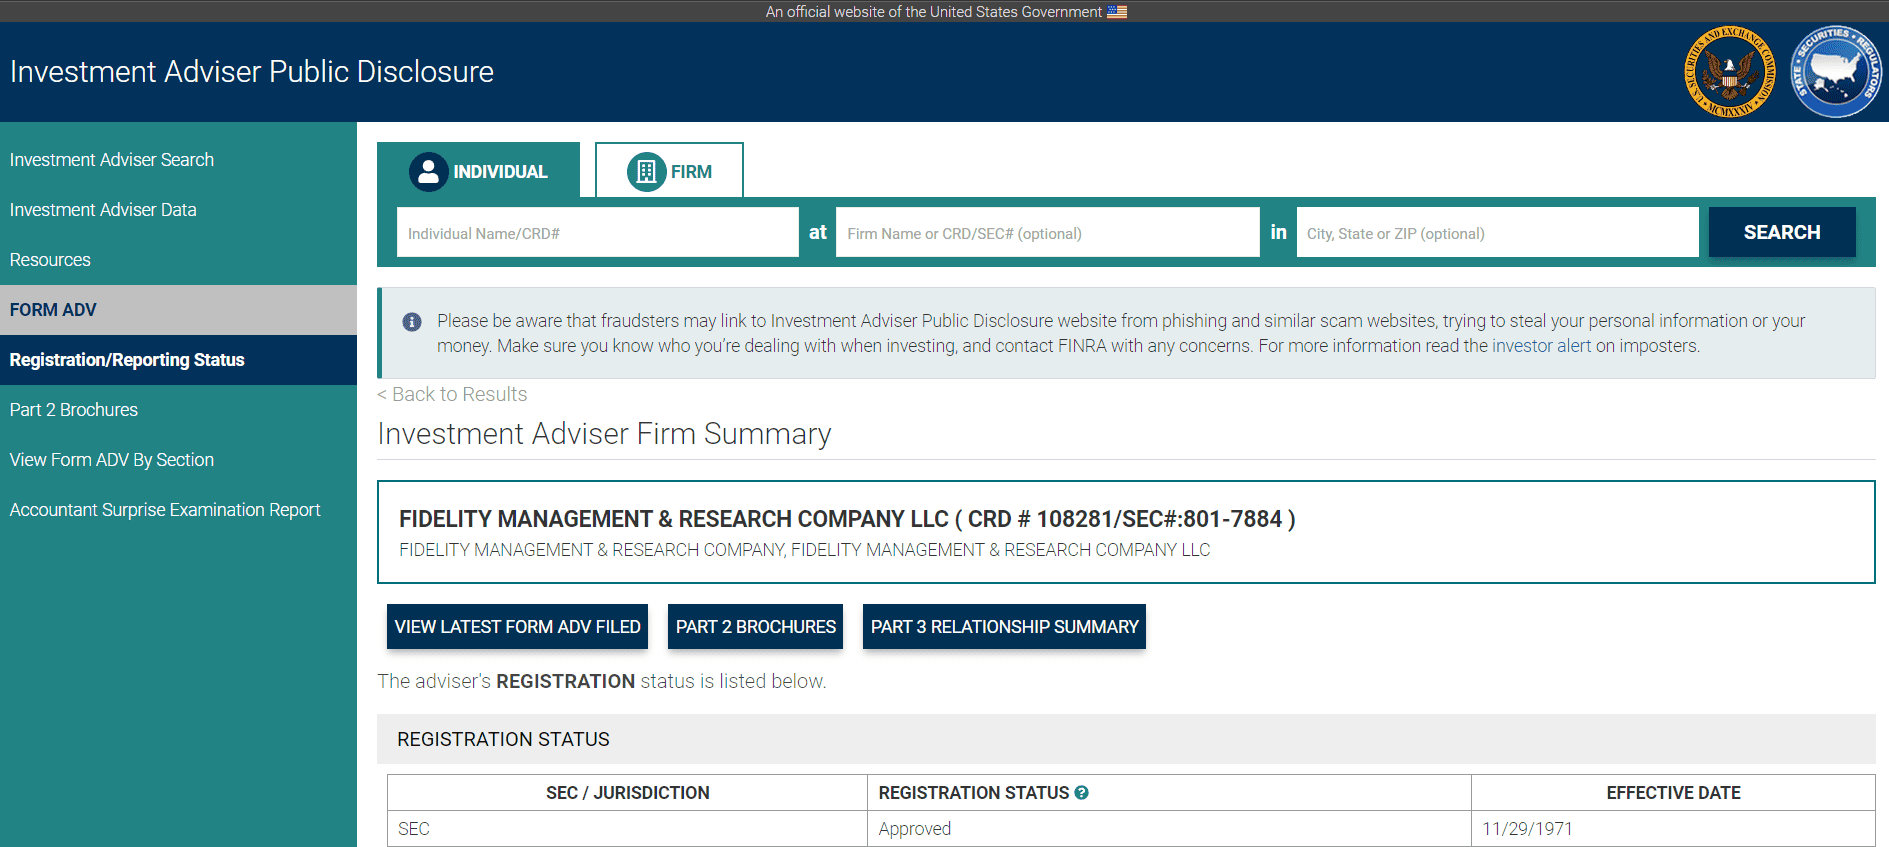Click the SEC jurisdiction cell

click(x=627, y=829)
